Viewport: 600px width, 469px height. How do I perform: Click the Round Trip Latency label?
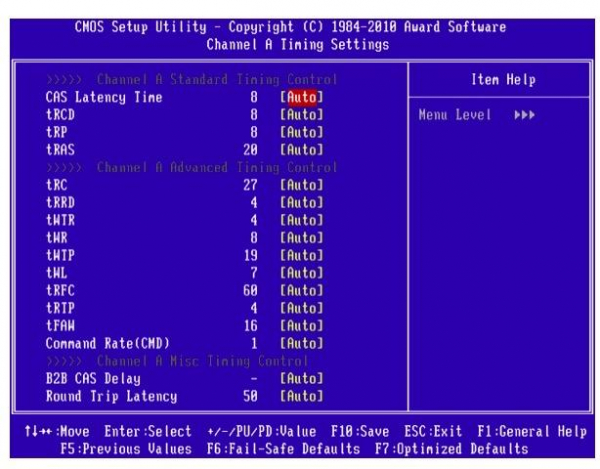click(111, 396)
